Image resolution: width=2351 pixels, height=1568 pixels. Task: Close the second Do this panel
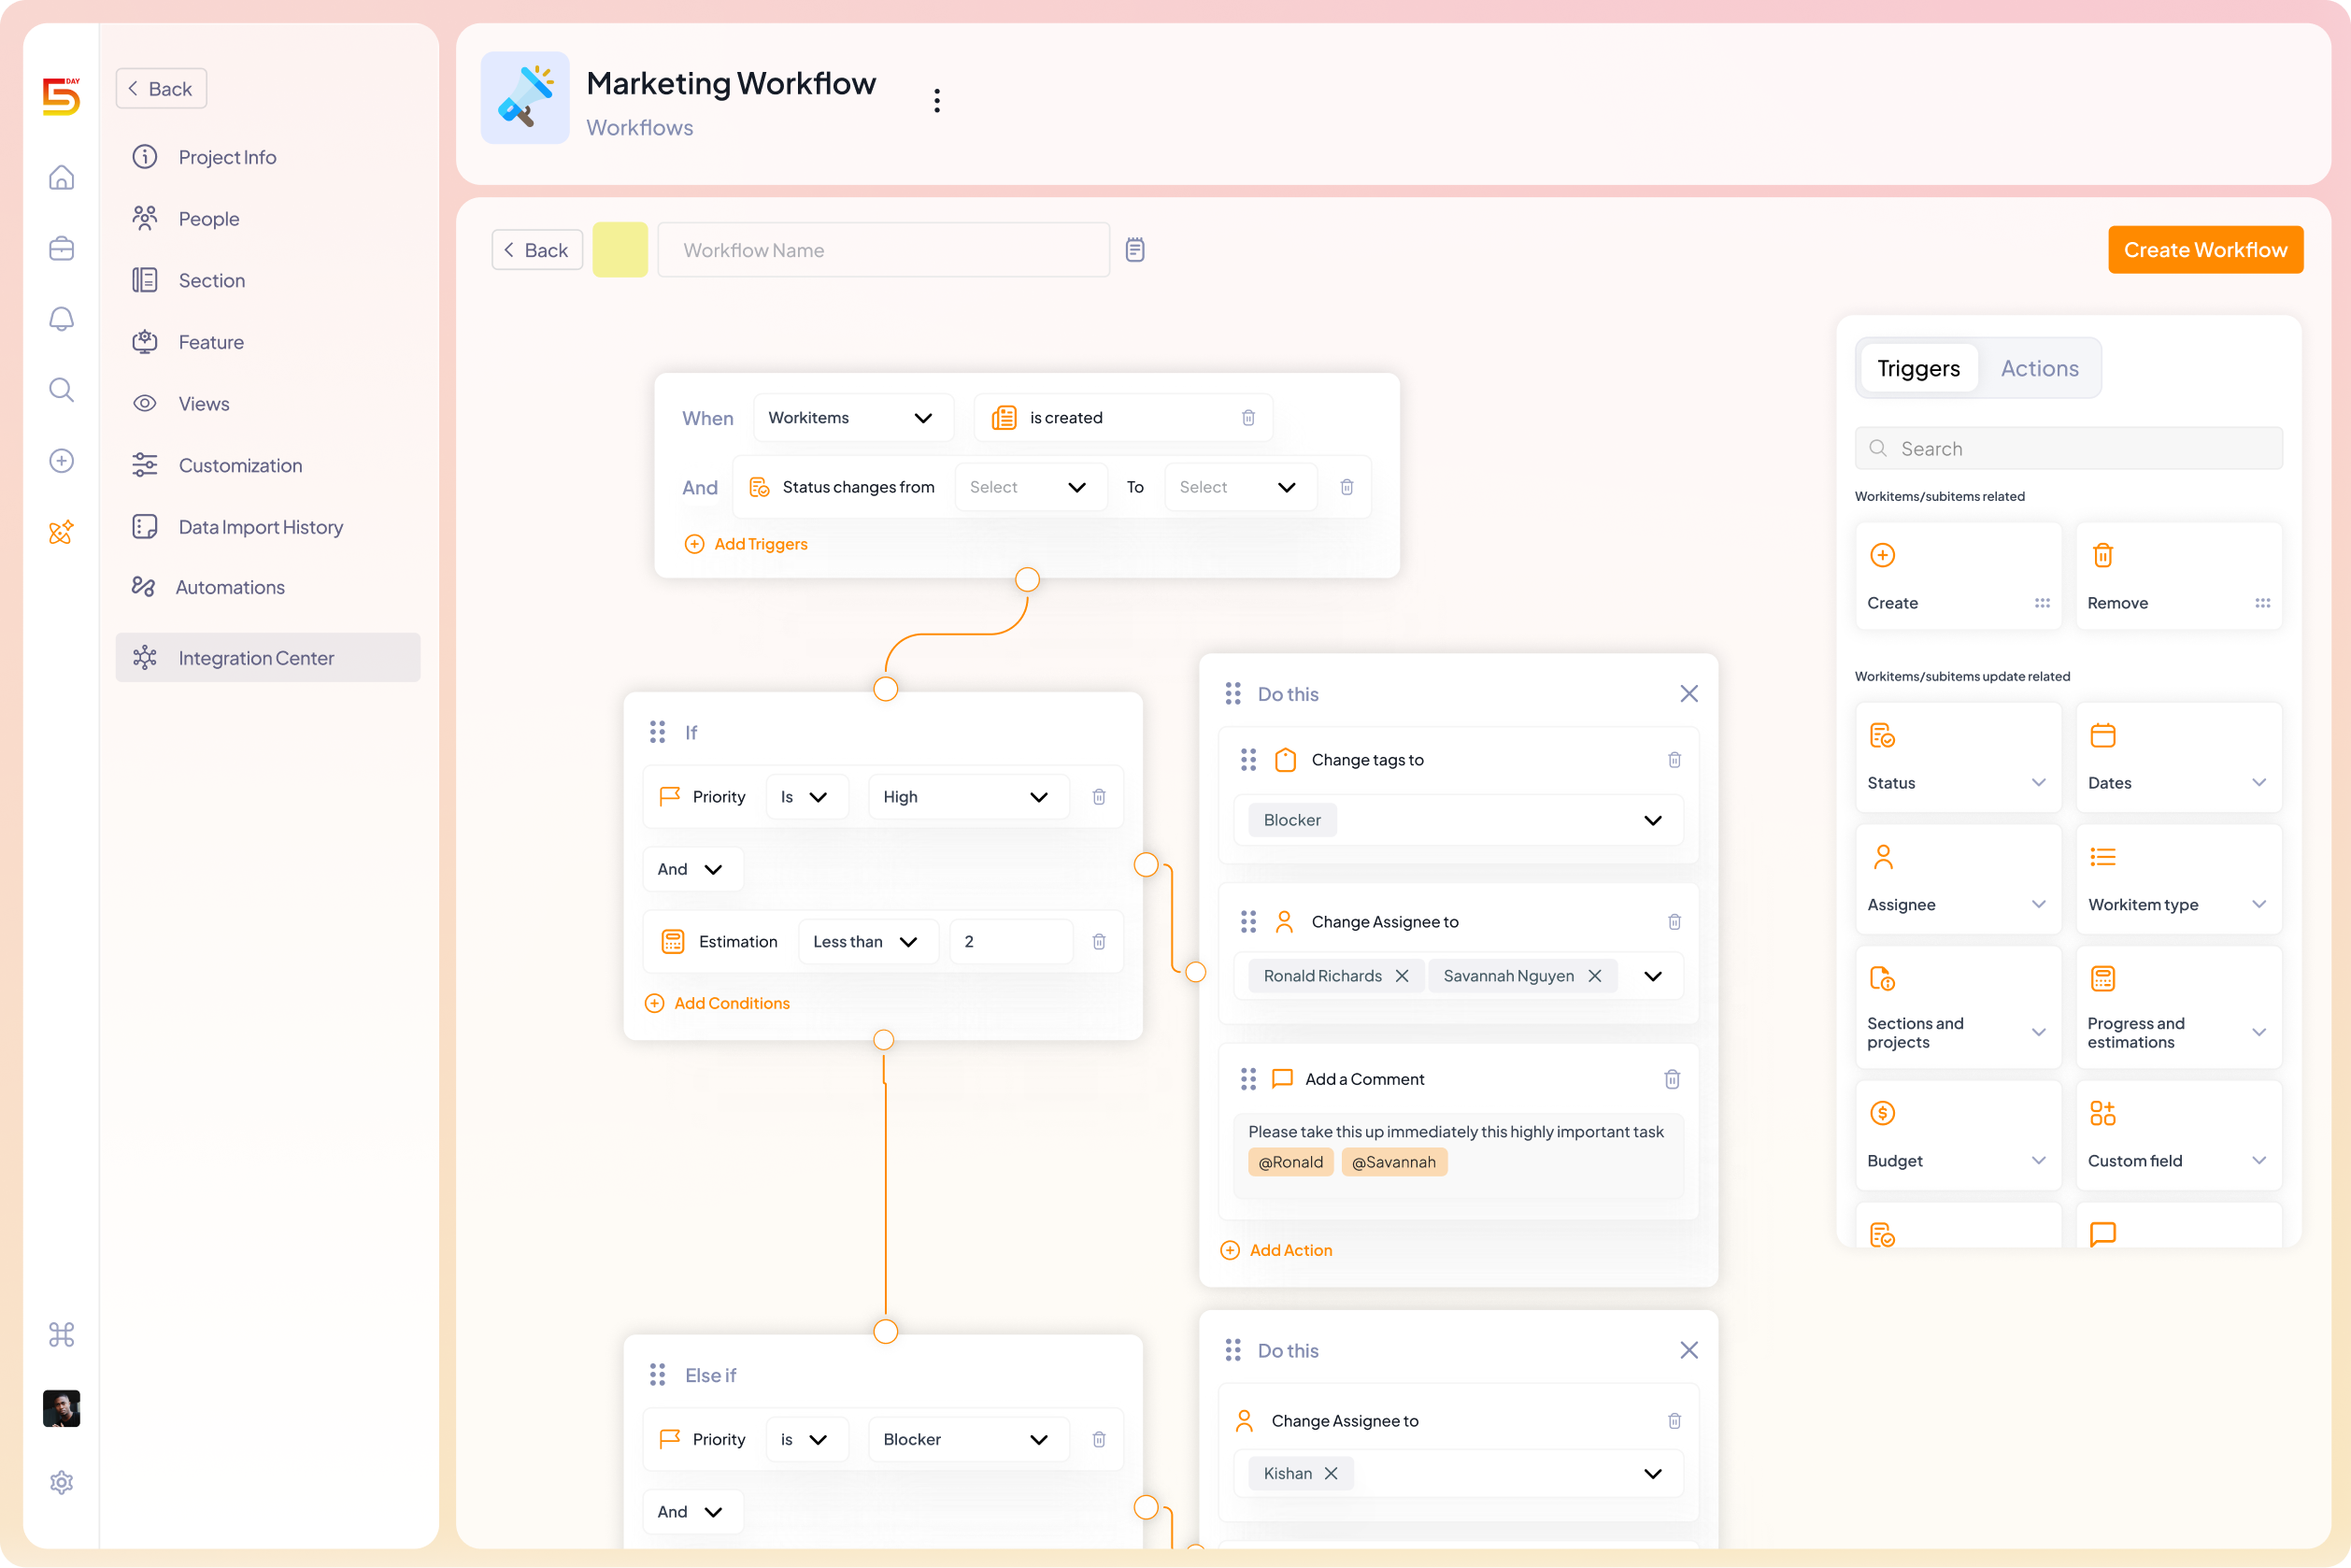click(x=1688, y=1350)
